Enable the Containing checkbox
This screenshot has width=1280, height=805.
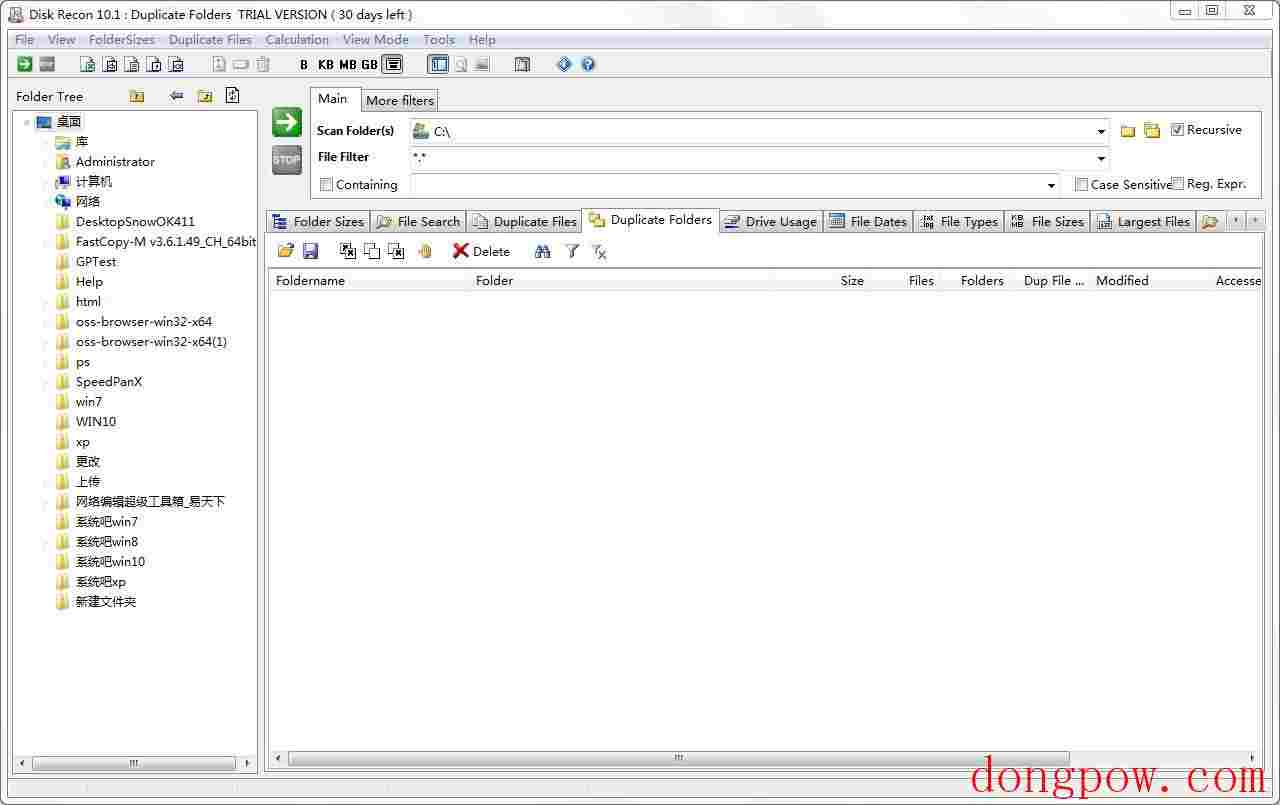click(x=326, y=185)
